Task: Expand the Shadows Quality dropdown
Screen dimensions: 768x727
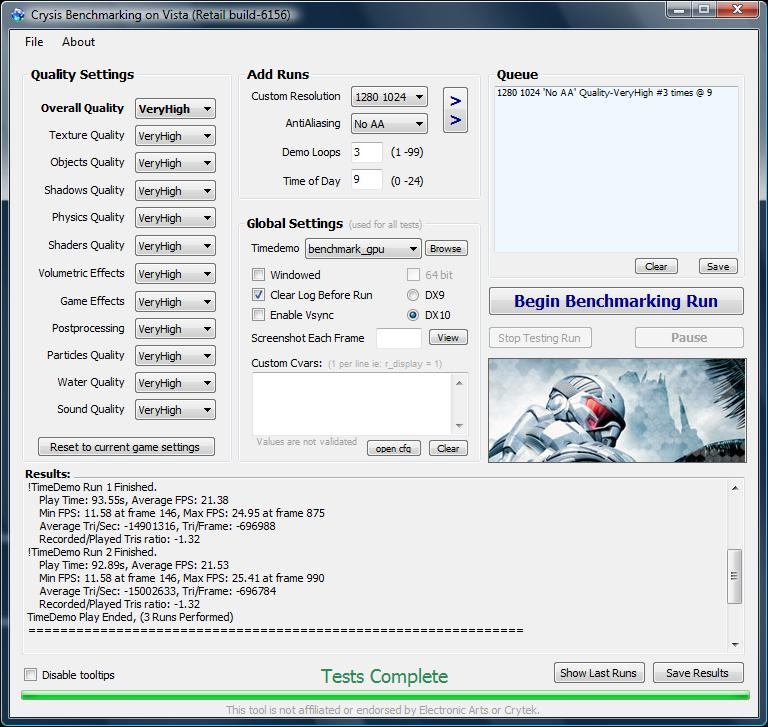Action: tap(175, 191)
